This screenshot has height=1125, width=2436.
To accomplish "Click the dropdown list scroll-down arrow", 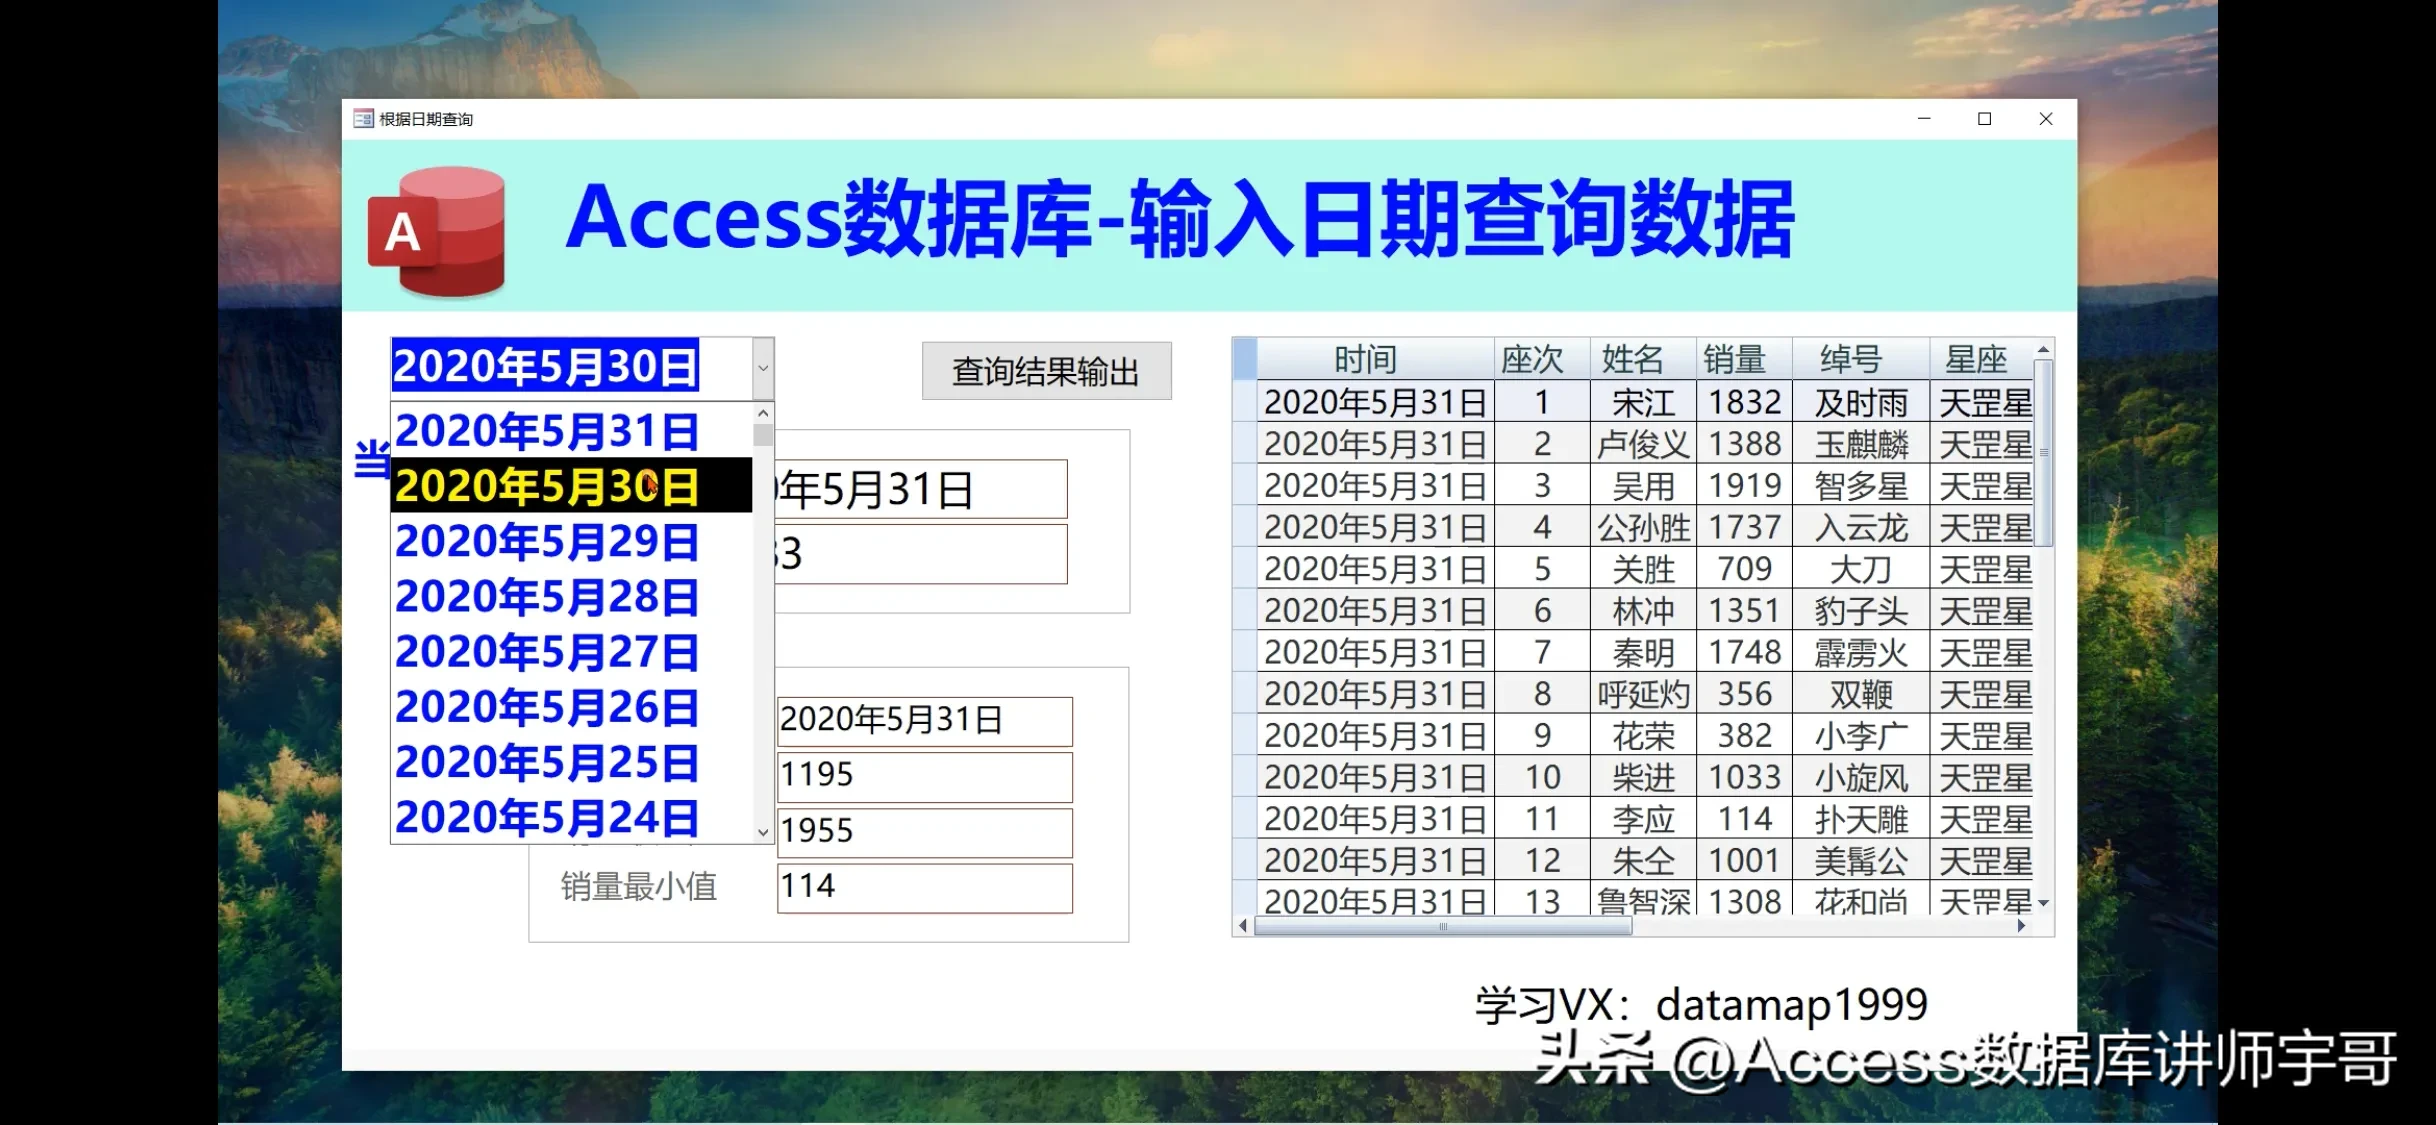I will [763, 832].
